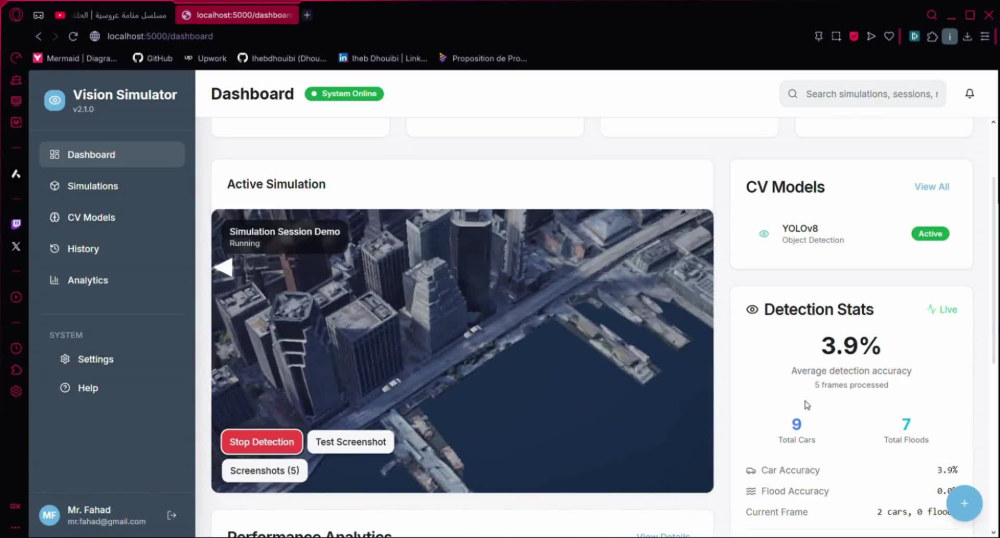Open the Dashboard sidebar item

(x=112, y=154)
